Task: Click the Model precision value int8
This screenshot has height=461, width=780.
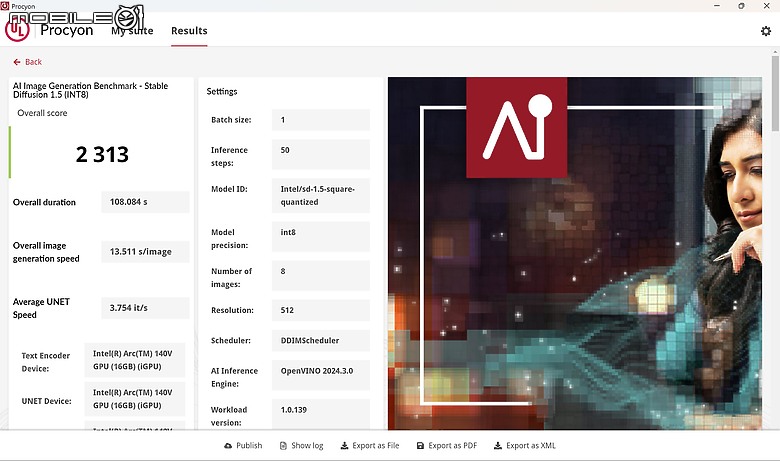Action: pyautogui.click(x=321, y=237)
